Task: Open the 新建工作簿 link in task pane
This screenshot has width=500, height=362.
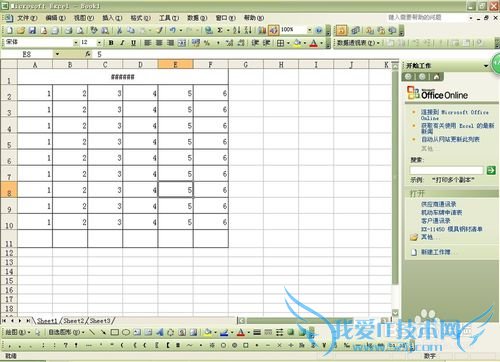Action: [436, 252]
